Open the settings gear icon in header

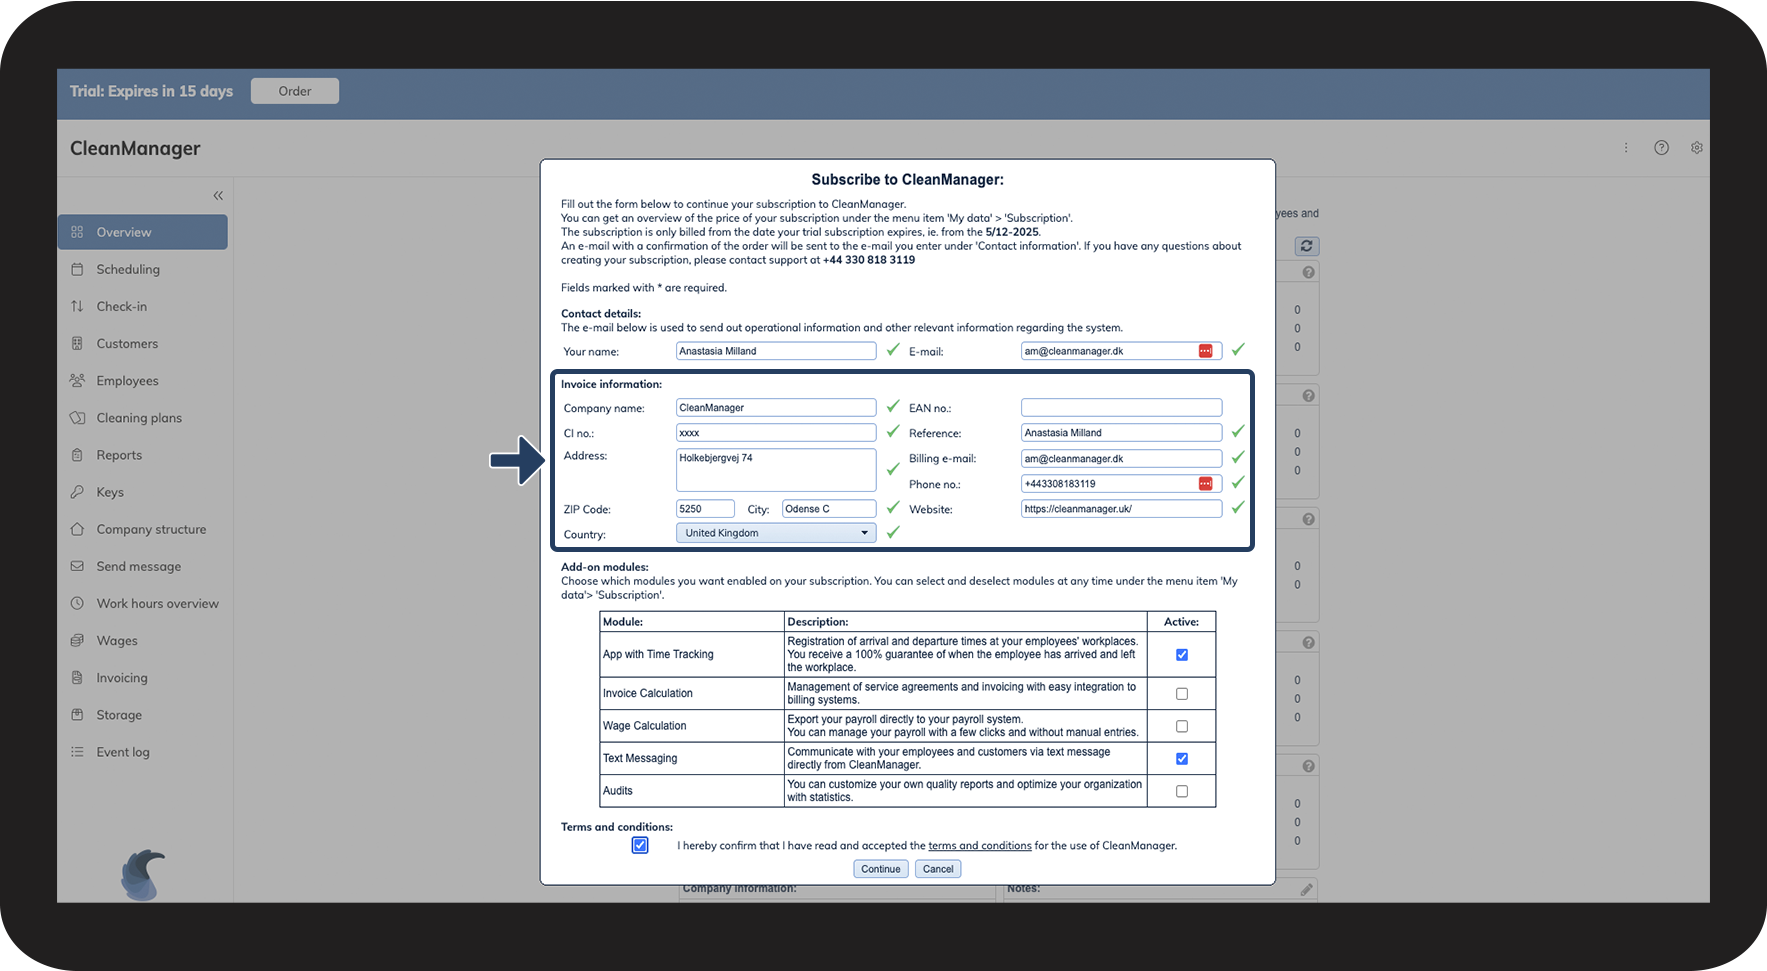(x=1697, y=148)
